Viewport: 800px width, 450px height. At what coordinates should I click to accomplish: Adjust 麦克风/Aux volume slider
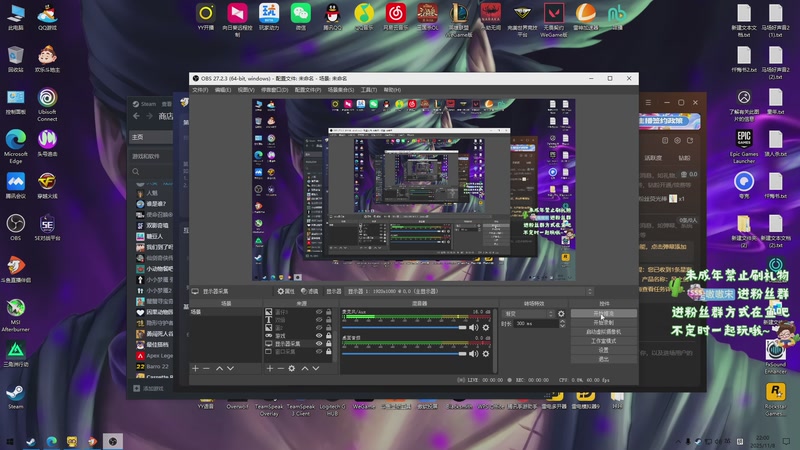(404, 328)
